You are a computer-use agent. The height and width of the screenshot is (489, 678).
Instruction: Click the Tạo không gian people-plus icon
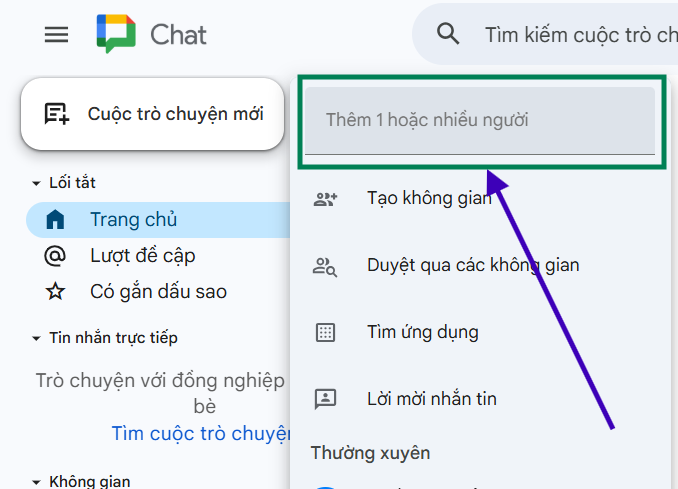325,198
